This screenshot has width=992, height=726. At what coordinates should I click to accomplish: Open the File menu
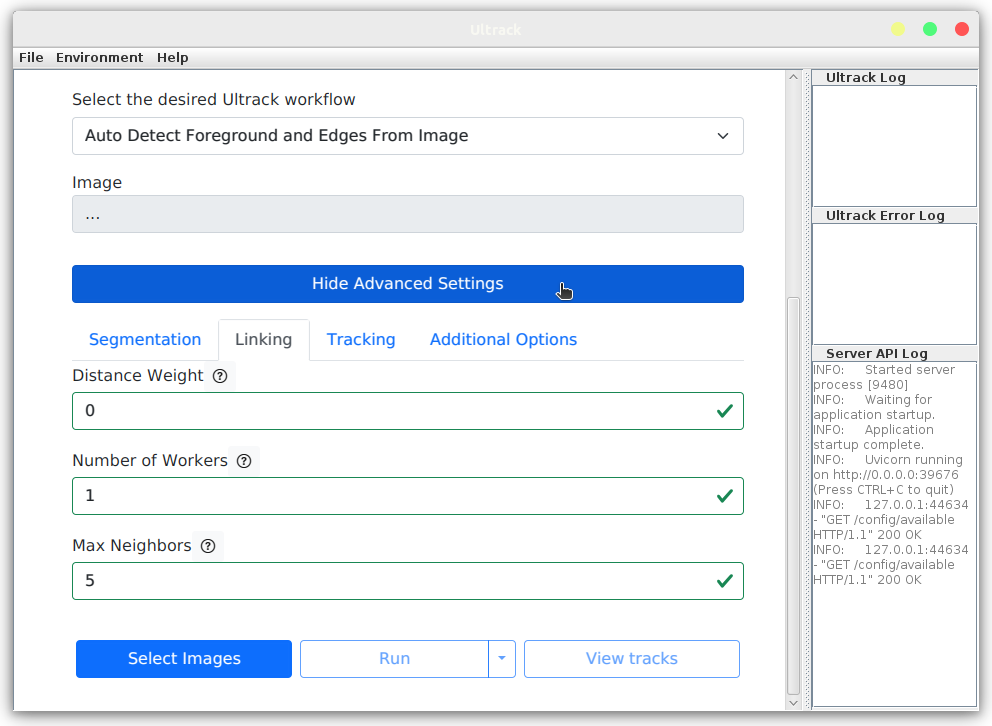tap(31, 58)
